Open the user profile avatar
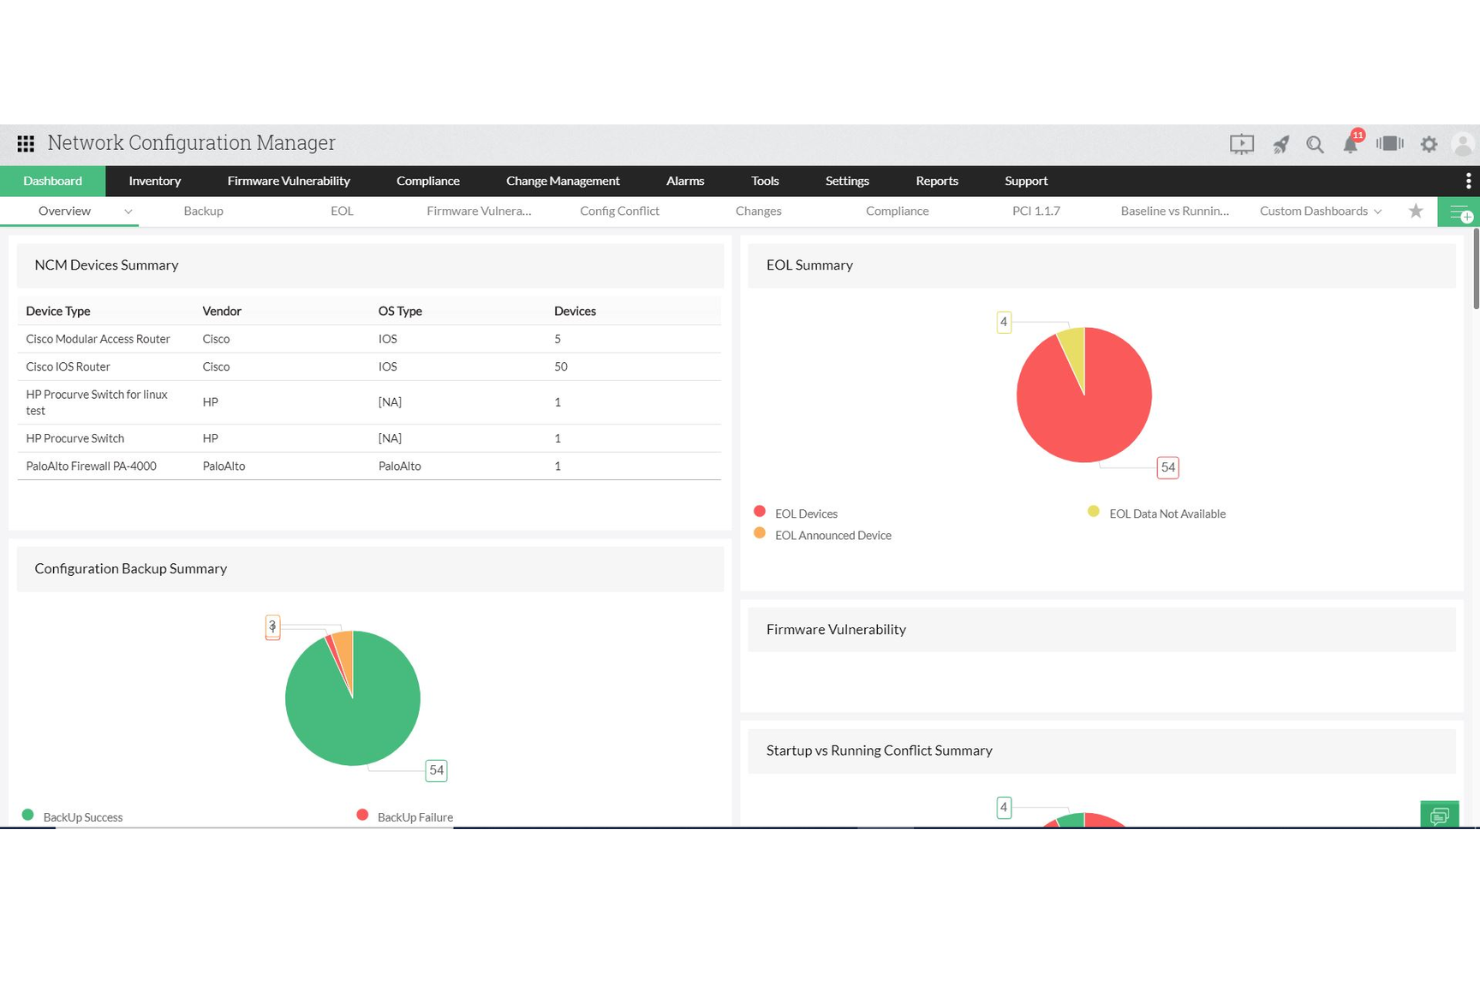Screen dimensions: 1480x987 click(x=1462, y=144)
